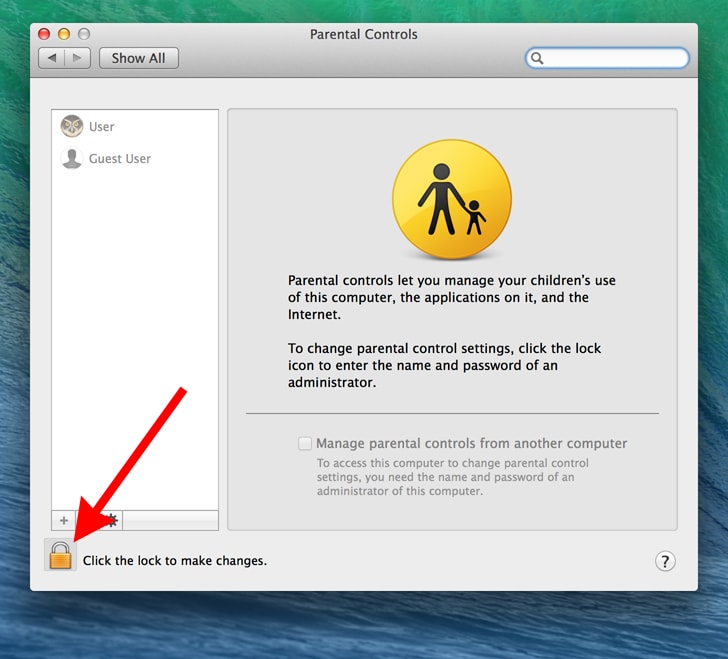728x659 pixels.
Task: Go back with the left arrow button
Action: [52, 58]
